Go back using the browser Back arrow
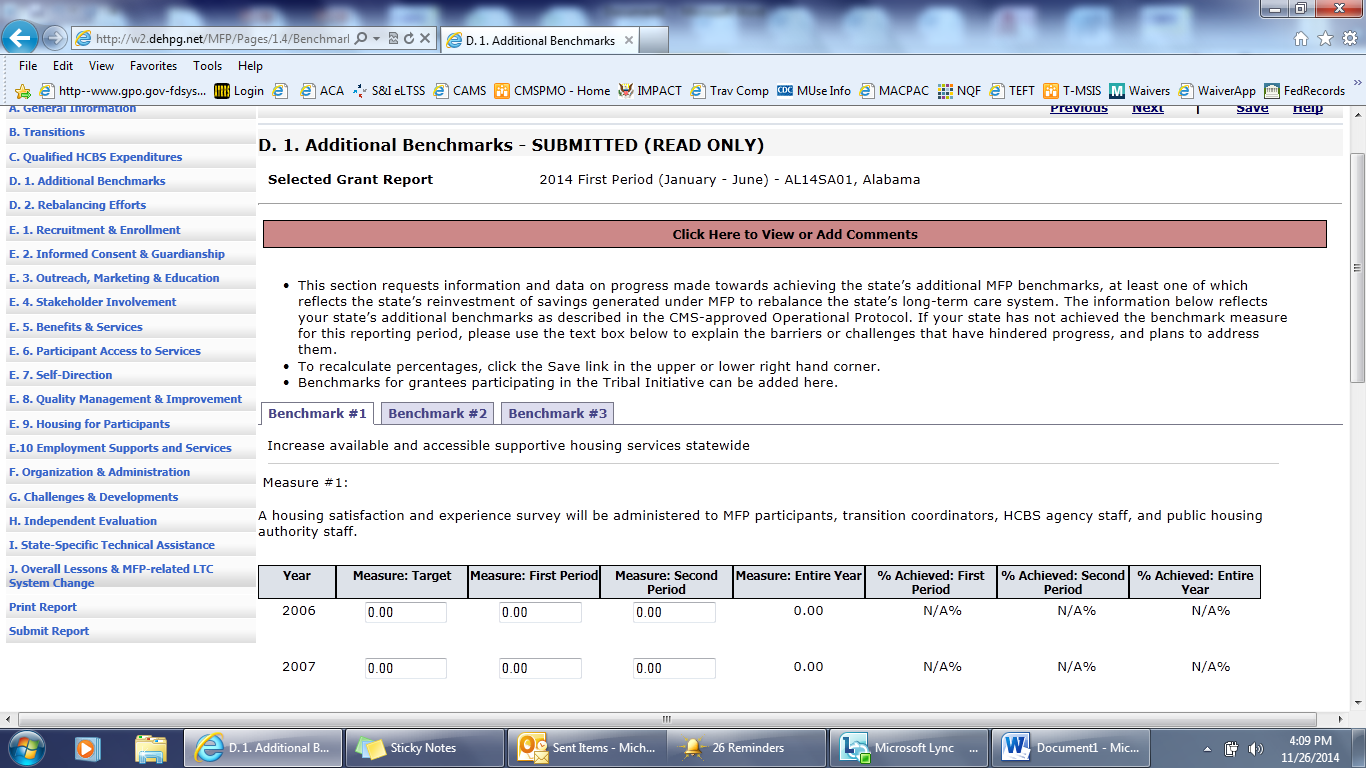The image size is (1366, 768). [x=19, y=38]
